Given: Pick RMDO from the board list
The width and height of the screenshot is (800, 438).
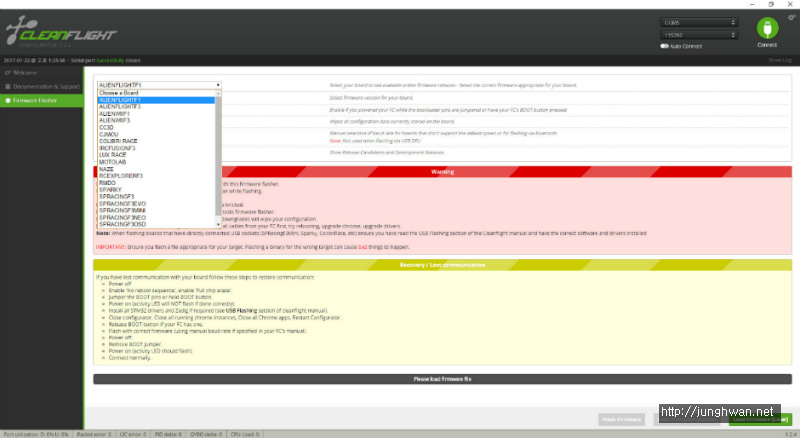Looking at the screenshot, I should coord(156,183).
